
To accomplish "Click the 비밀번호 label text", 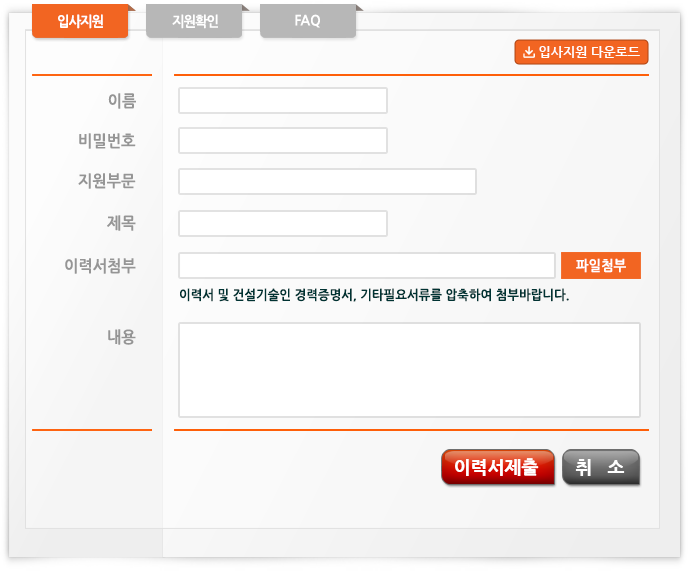I will pos(107,141).
